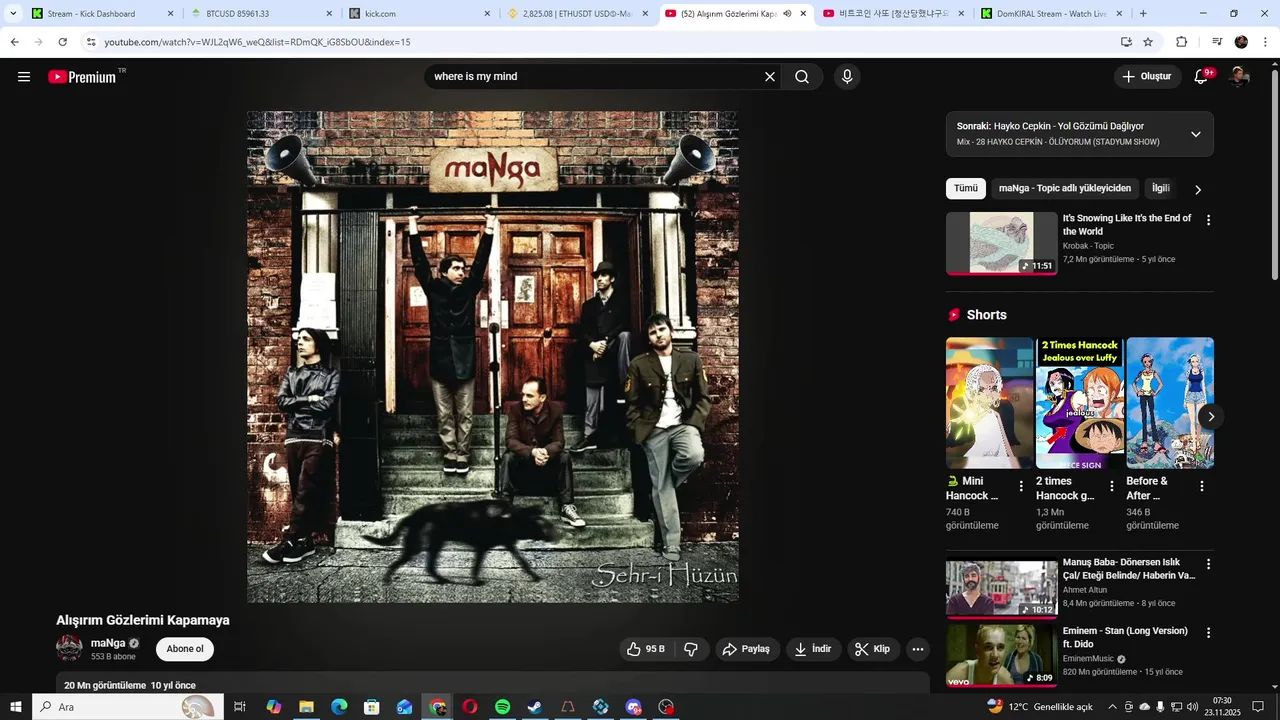Open the Chrome three-dot menu
Image resolution: width=1280 pixels, height=720 pixels.
coord(1265,42)
